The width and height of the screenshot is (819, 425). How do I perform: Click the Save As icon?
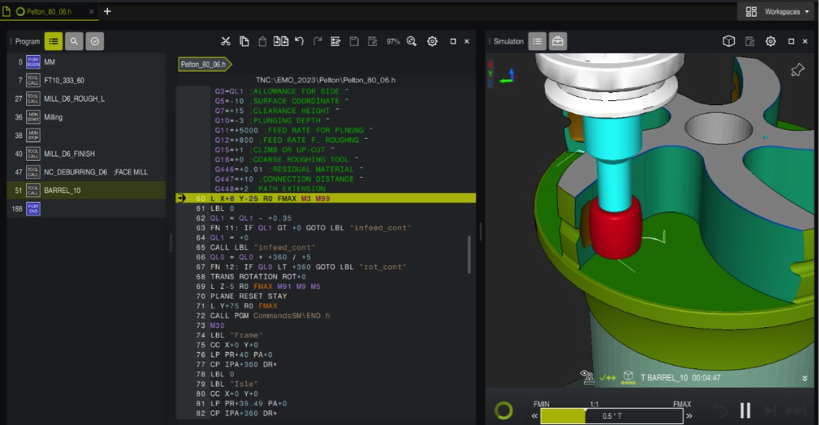click(x=372, y=41)
